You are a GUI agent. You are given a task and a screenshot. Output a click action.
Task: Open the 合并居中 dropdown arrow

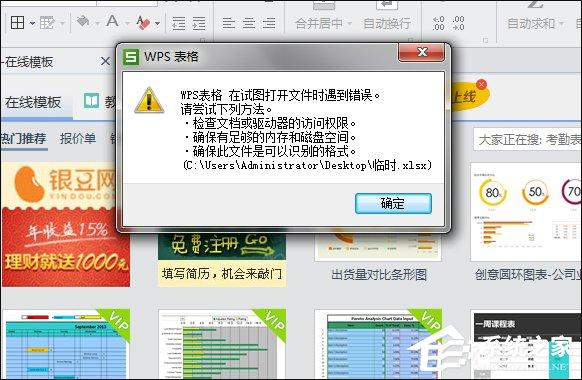pyautogui.click(x=349, y=24)
